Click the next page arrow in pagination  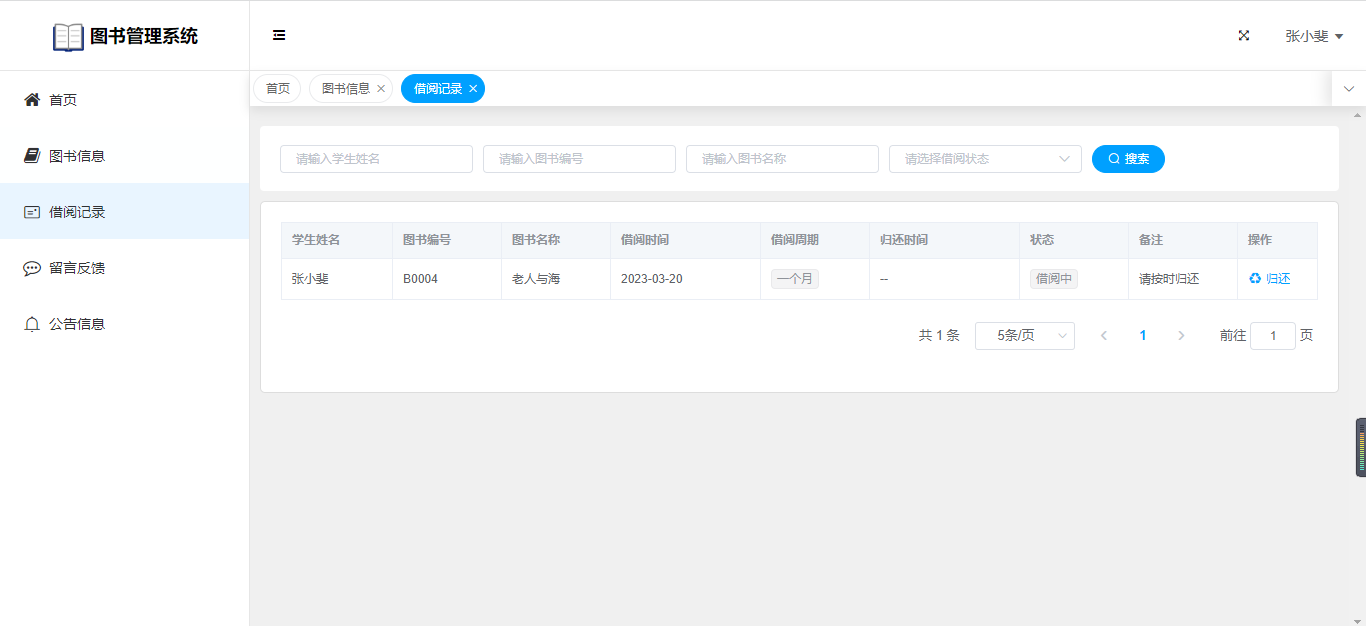click(x=1181, y=336)
